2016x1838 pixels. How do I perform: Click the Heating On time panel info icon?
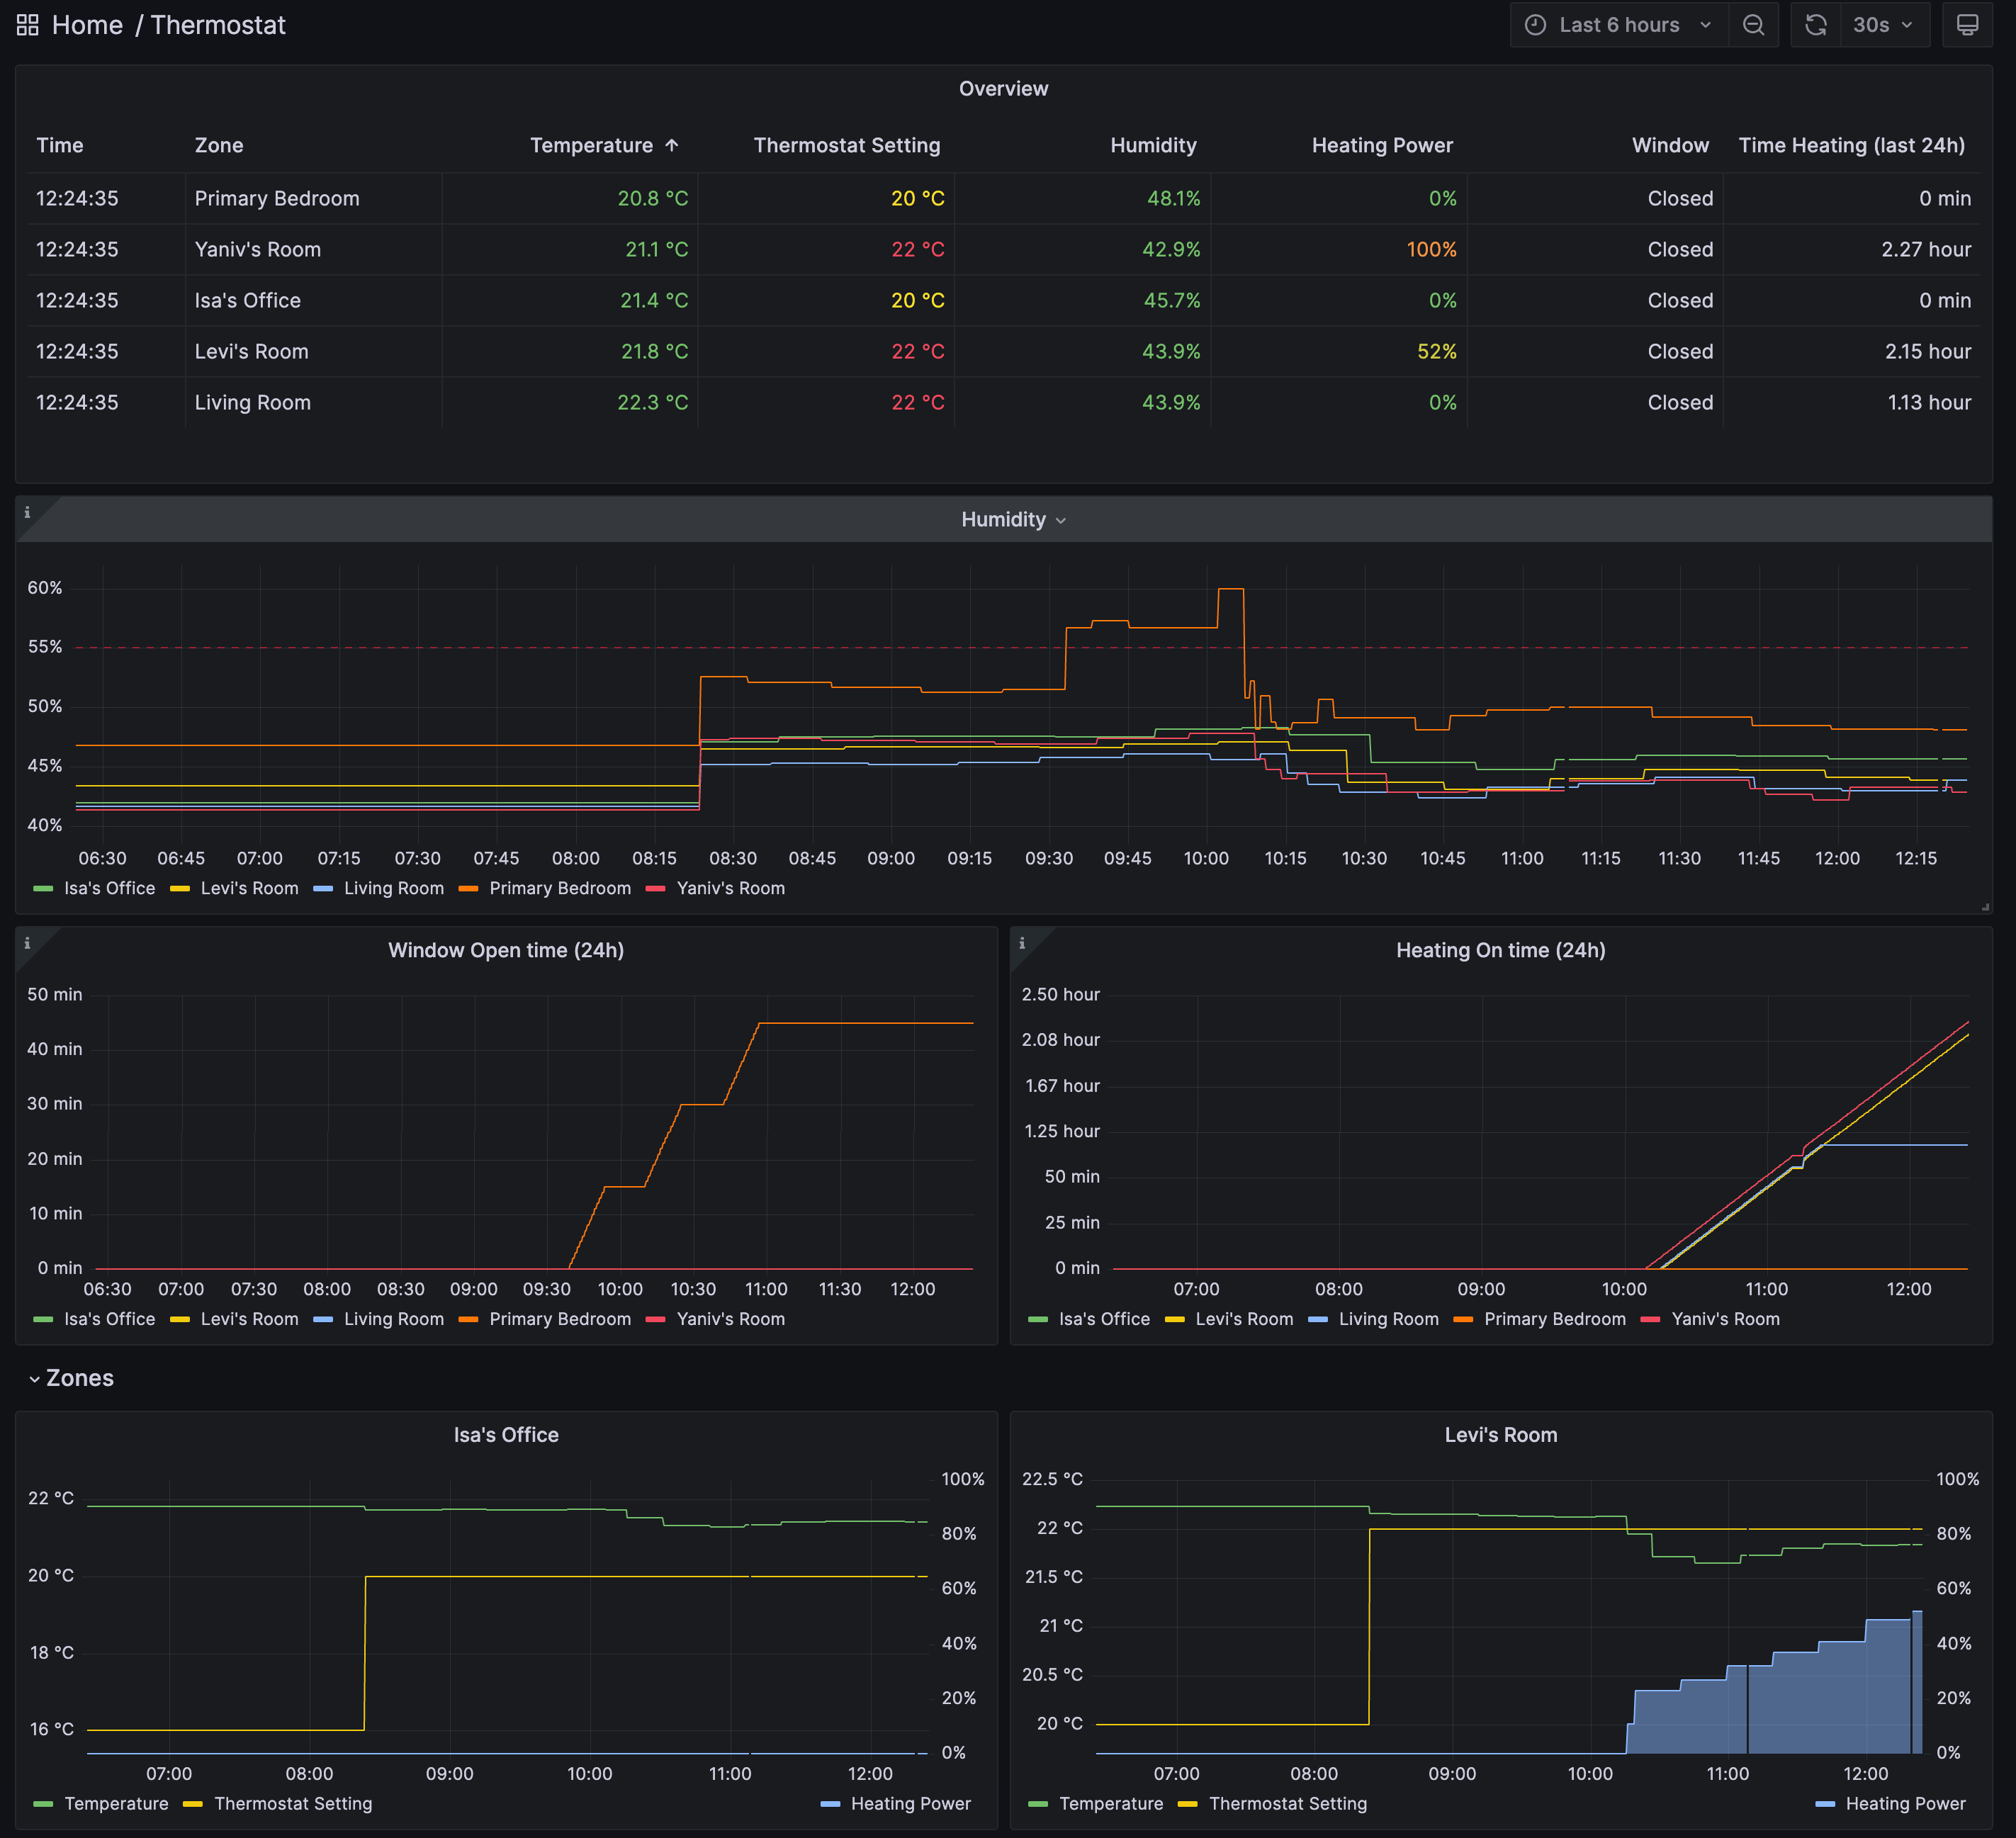(x=1022, y=943)
